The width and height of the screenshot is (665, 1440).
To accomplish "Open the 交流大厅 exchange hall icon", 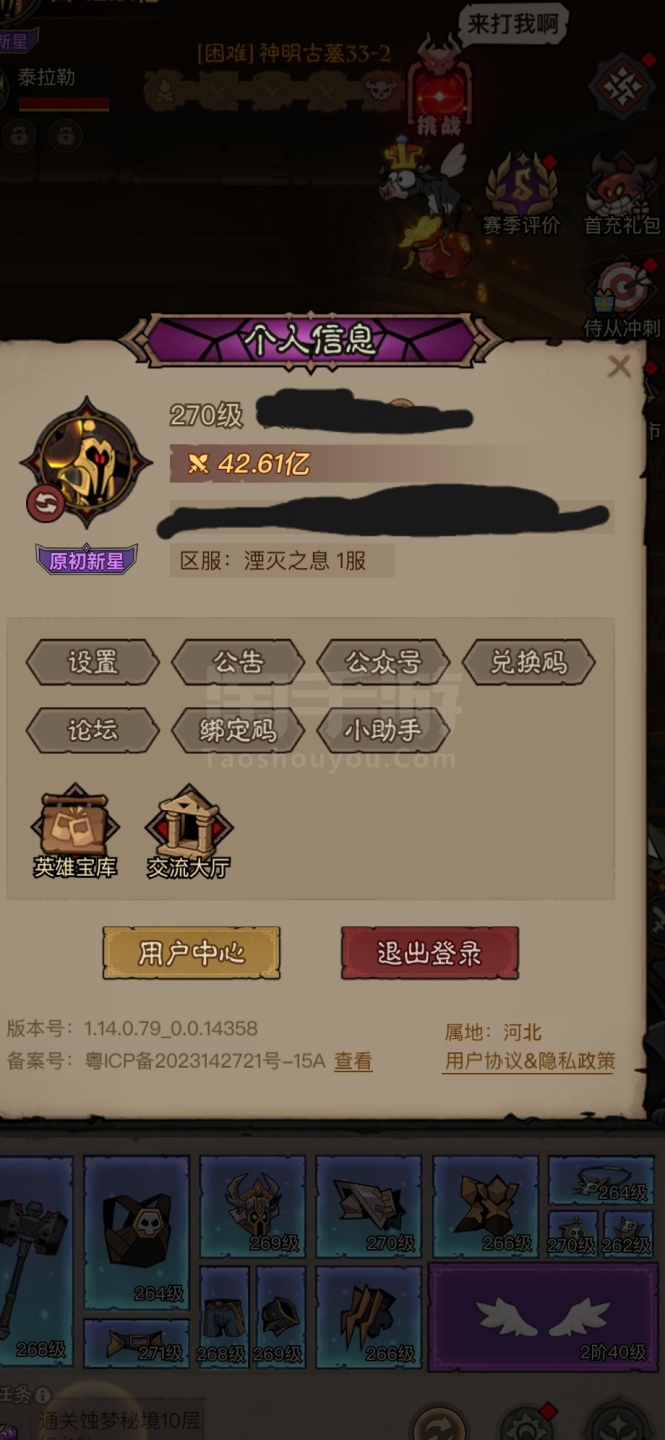I will point(188,832).
